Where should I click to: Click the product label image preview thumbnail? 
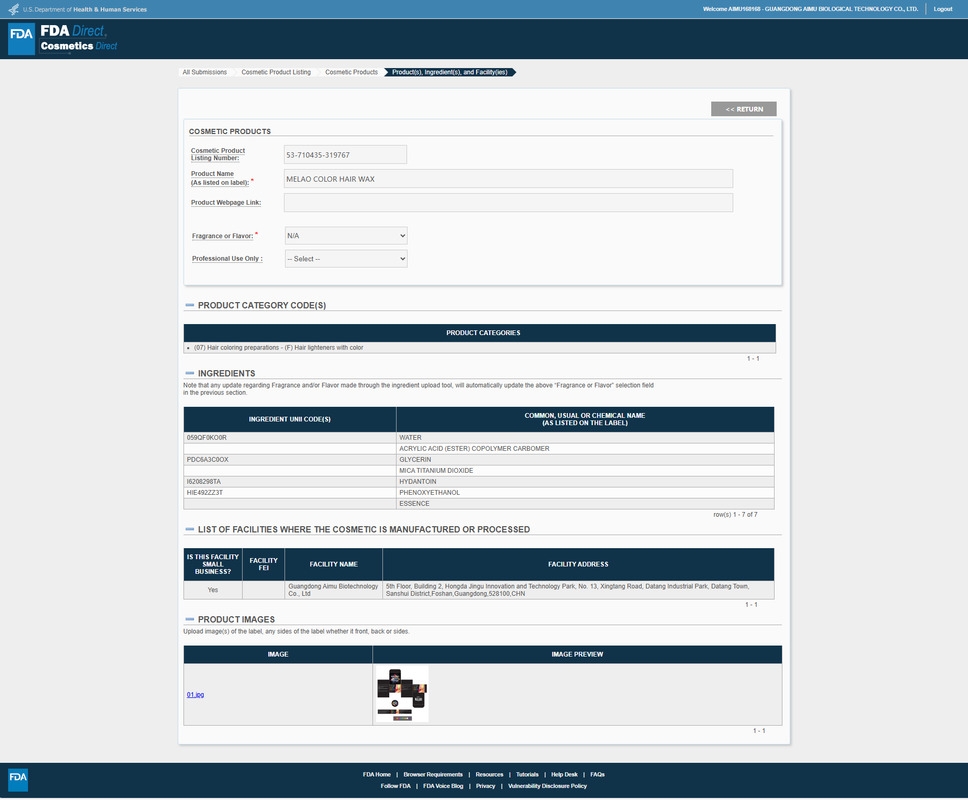(x=402, y=694)
